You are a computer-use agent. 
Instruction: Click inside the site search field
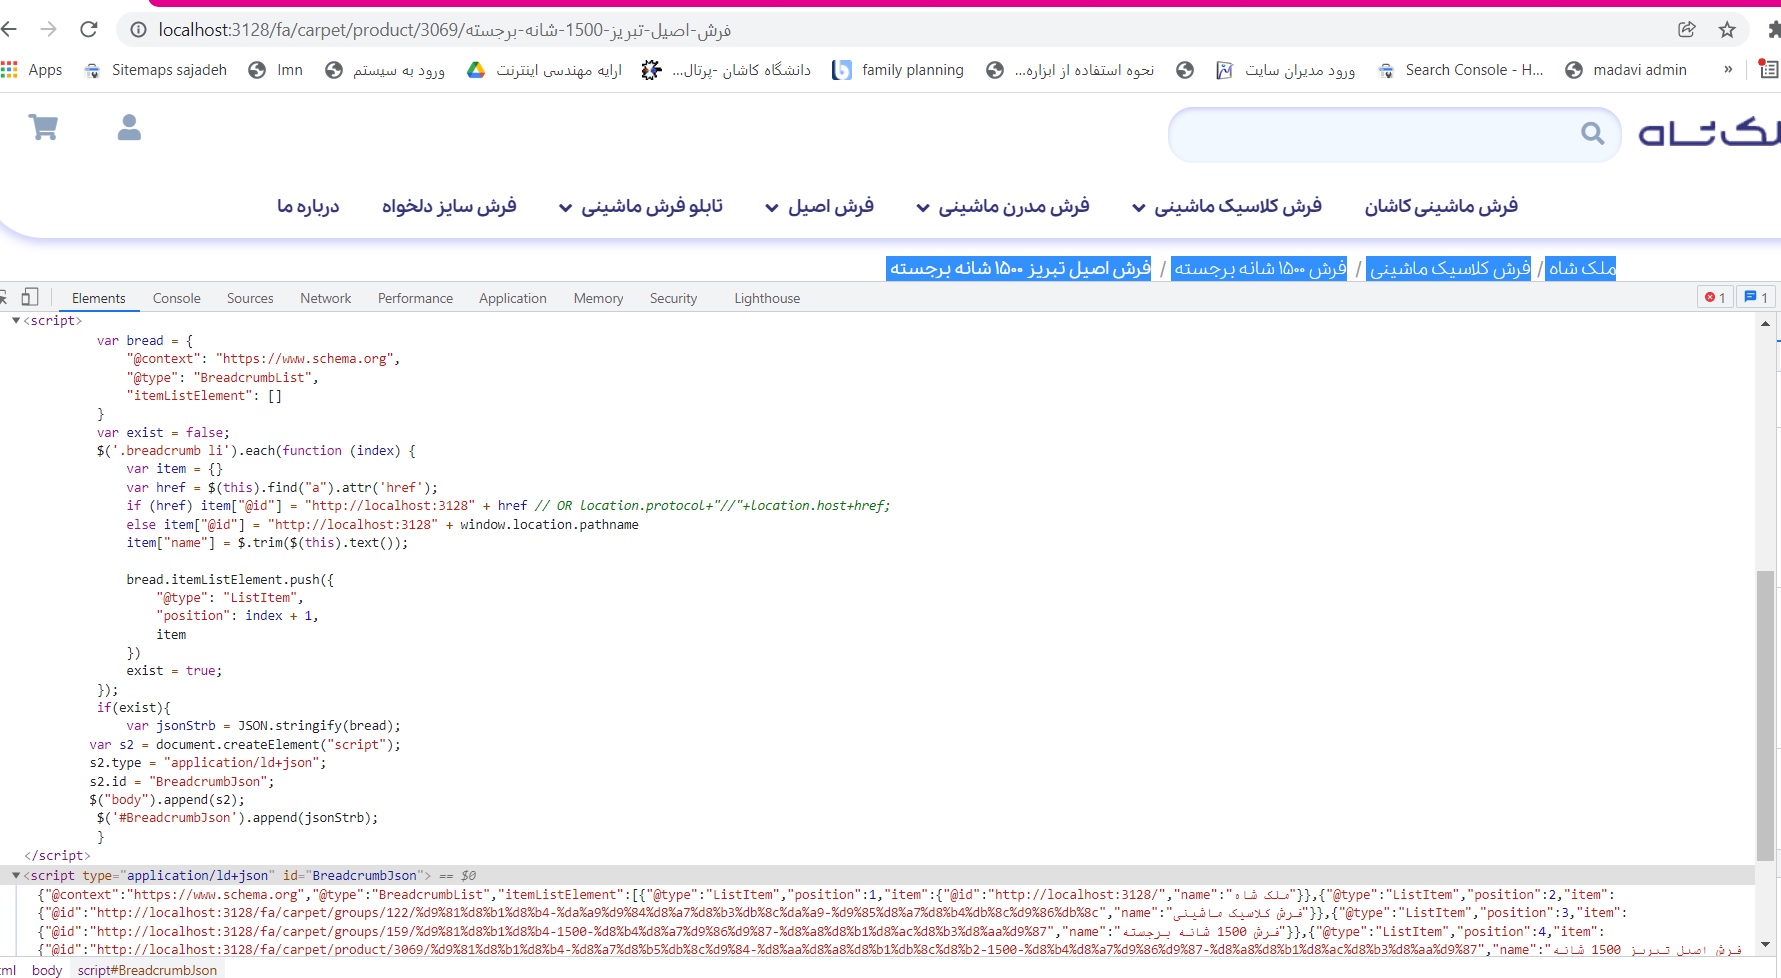(1370, 134)
